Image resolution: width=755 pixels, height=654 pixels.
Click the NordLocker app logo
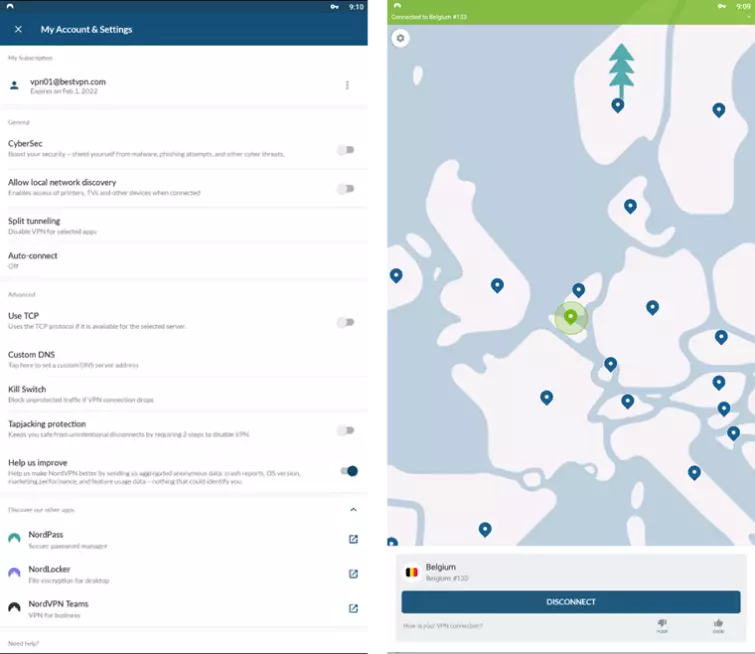click(x=14, y=573)
